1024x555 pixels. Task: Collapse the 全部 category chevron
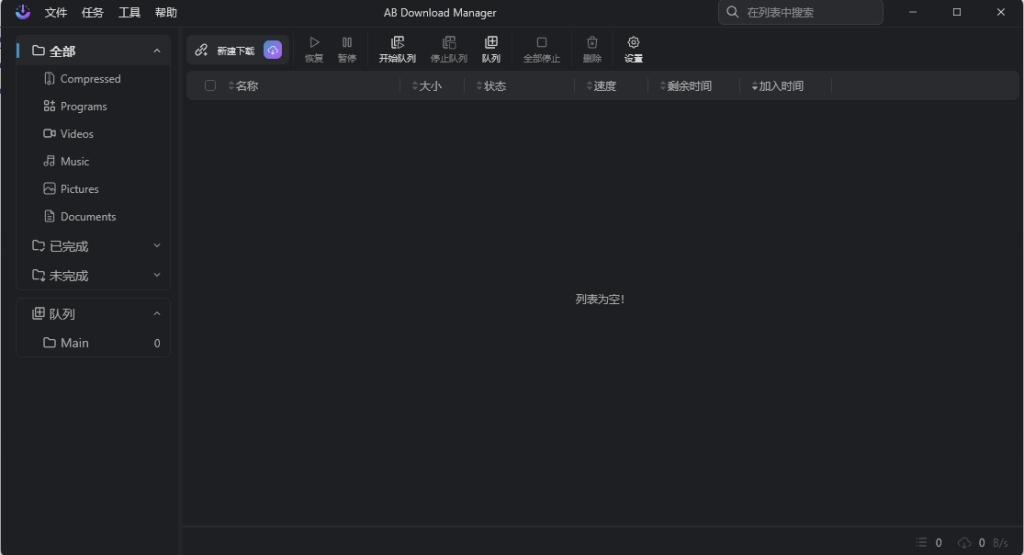(157, 51)
